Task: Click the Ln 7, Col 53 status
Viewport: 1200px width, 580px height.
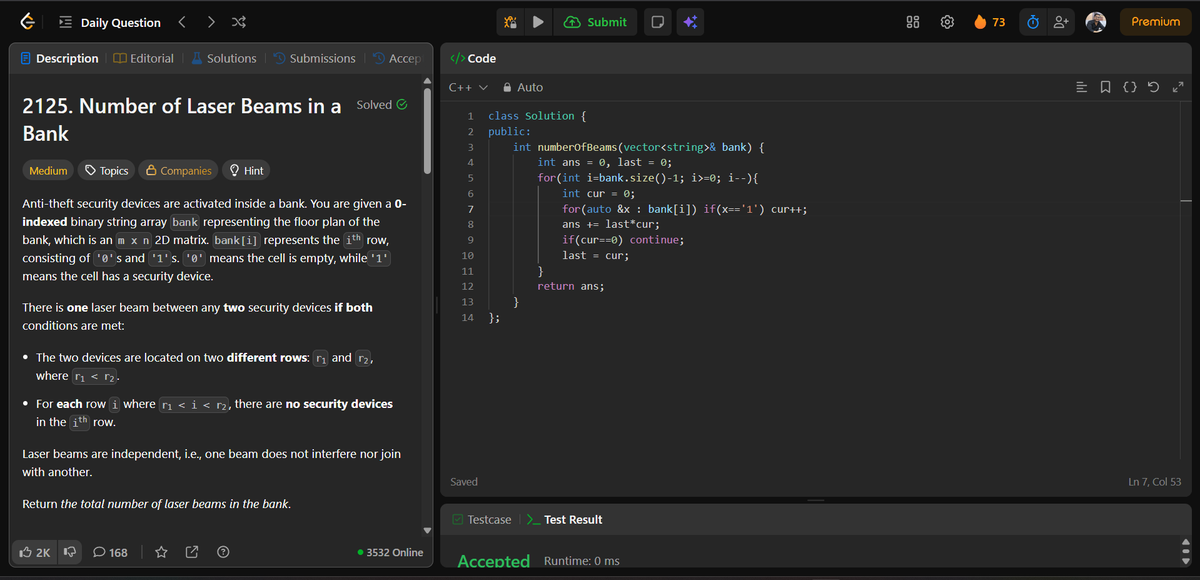Action: pyautogui.click(x=1154, y=482)
